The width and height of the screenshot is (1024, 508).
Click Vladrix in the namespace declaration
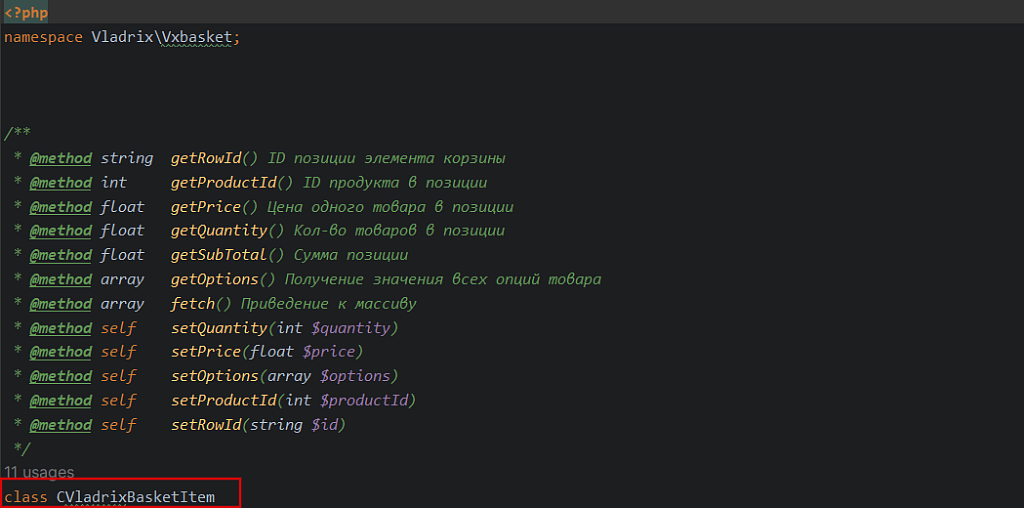coord(121,37)
